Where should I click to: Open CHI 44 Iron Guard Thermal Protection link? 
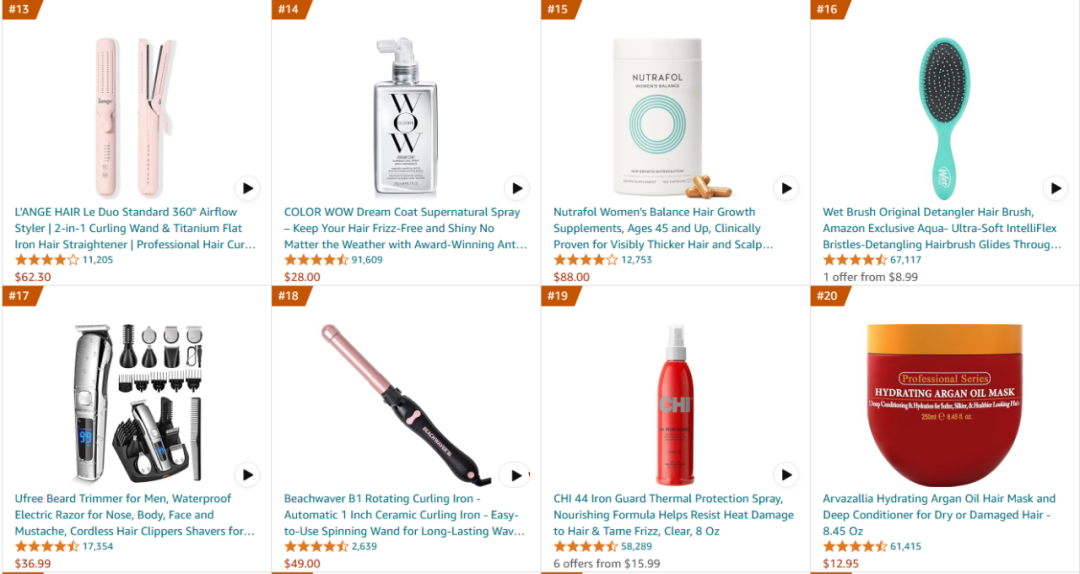[674, 515]
